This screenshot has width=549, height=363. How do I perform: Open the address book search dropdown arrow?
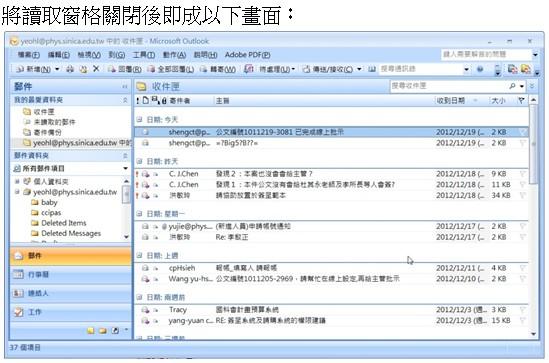coord(466,69)
